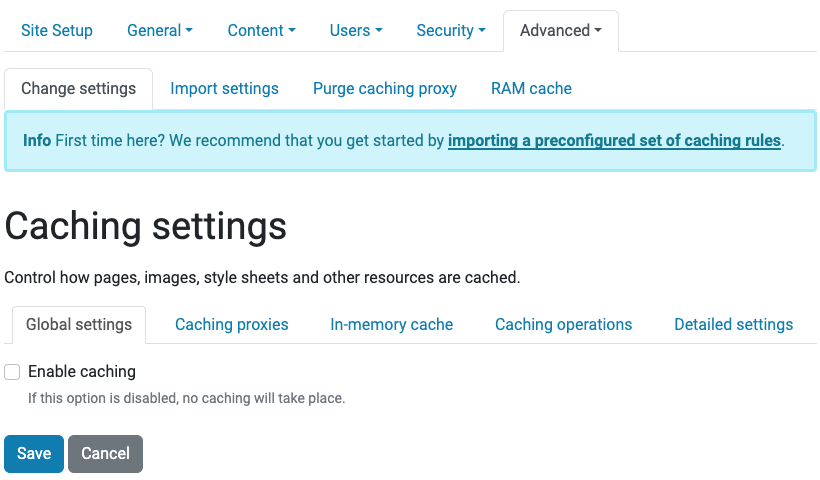Select the Change settings tab

[x=78, y=88]
